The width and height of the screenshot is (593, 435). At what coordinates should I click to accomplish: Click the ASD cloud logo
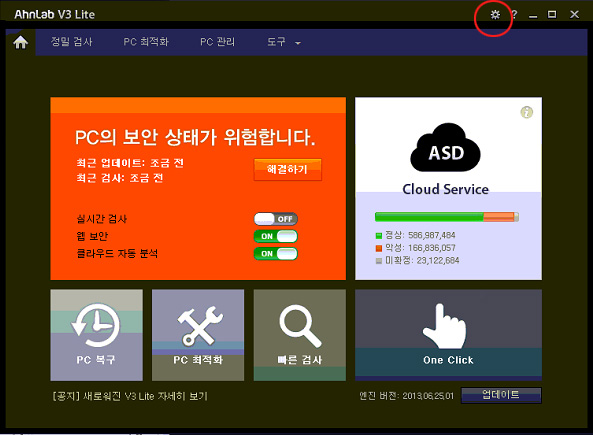click(x=446, y=148)
